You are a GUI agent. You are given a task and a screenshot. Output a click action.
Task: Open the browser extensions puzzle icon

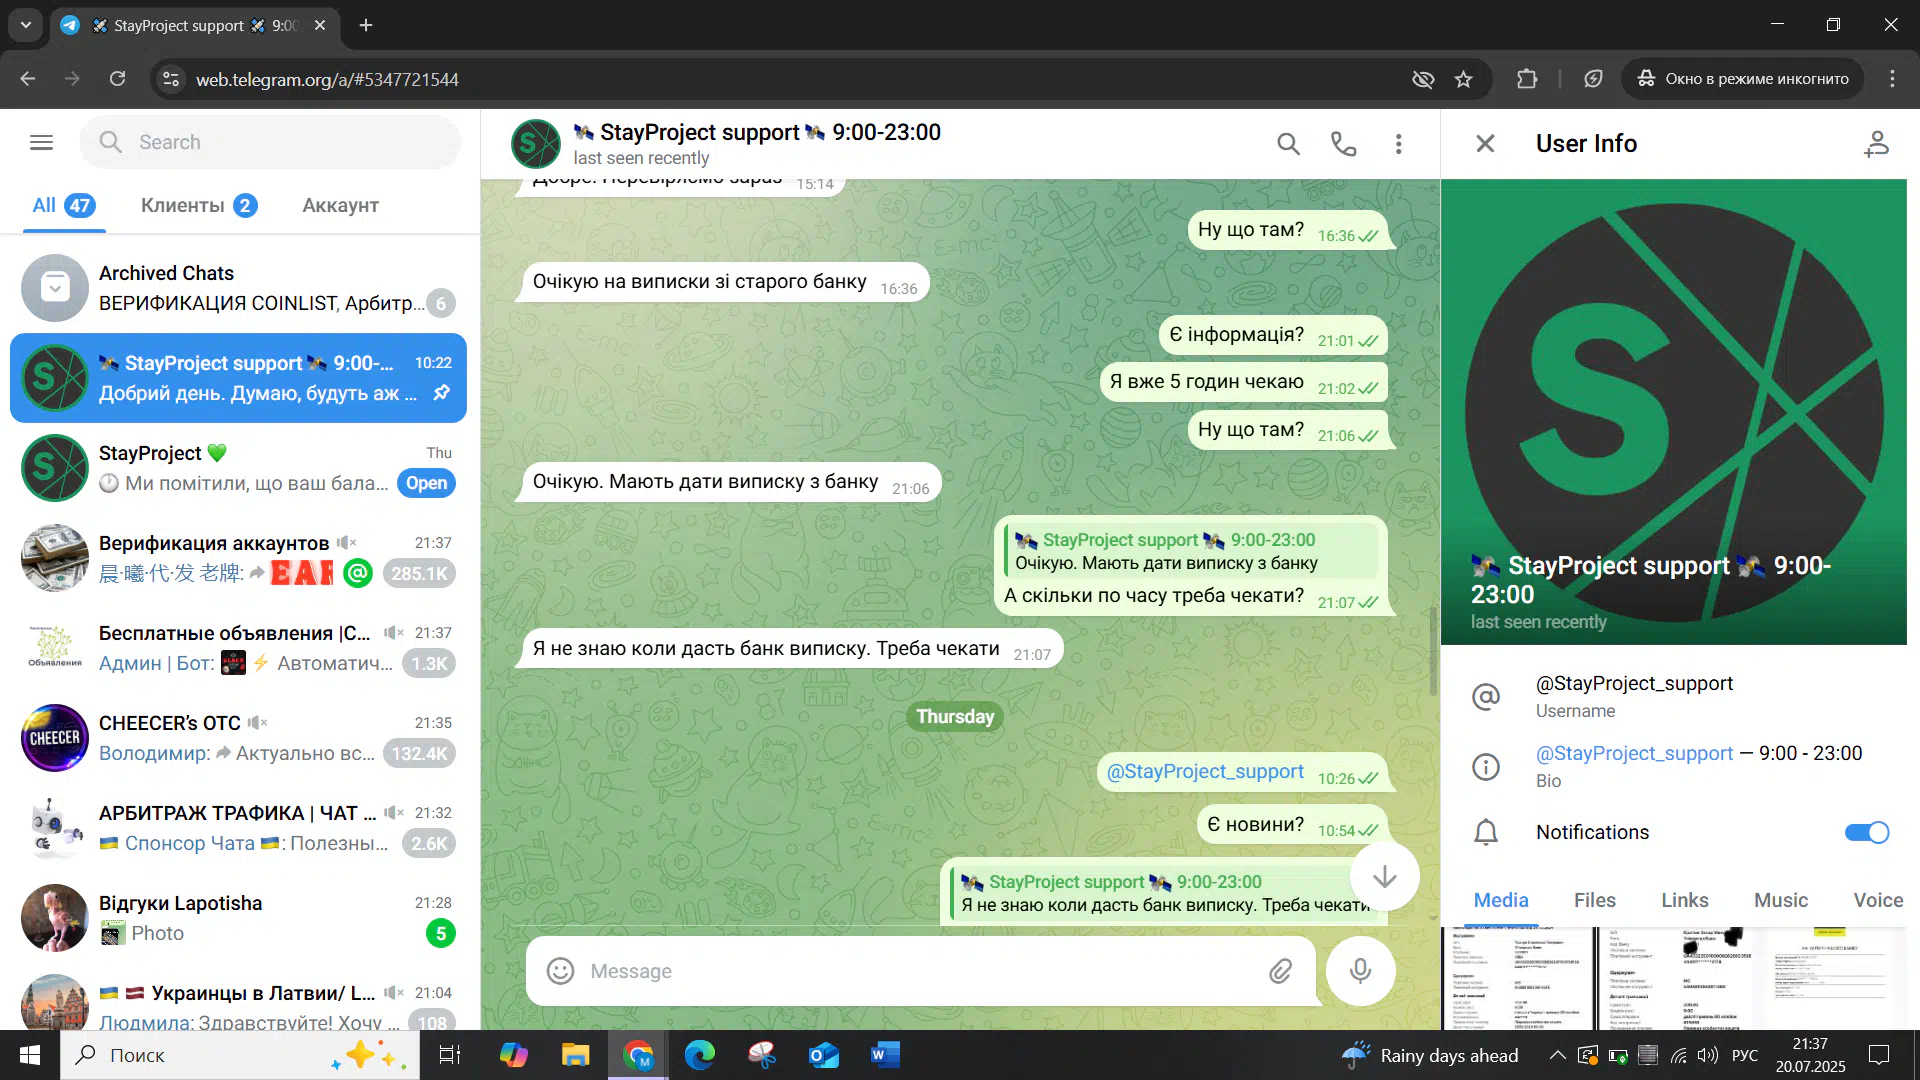tap(1526, 79)
